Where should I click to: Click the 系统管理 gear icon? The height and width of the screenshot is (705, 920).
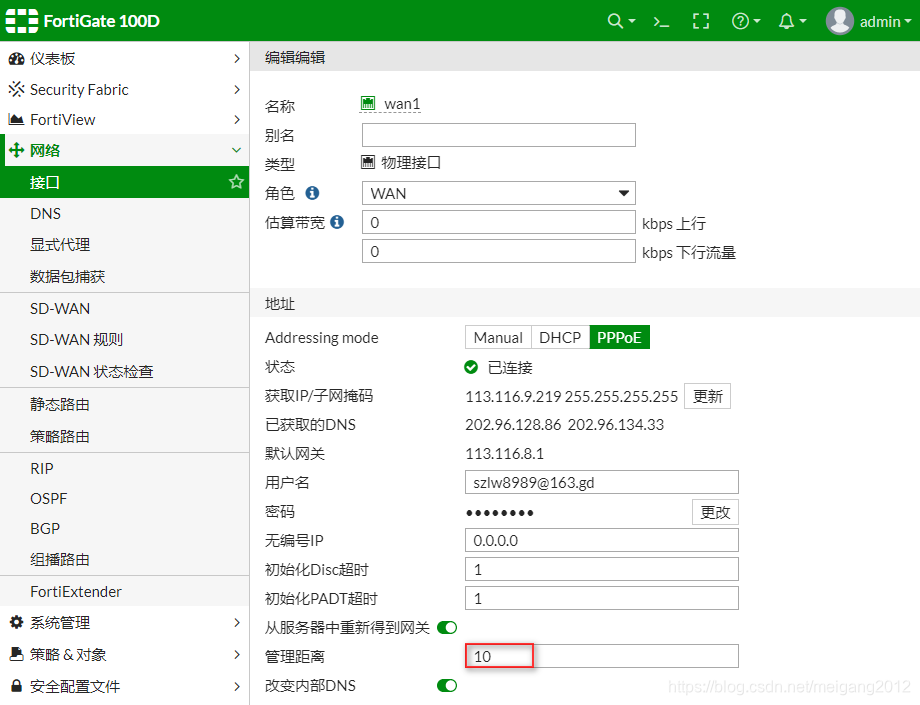coord(16,622)
